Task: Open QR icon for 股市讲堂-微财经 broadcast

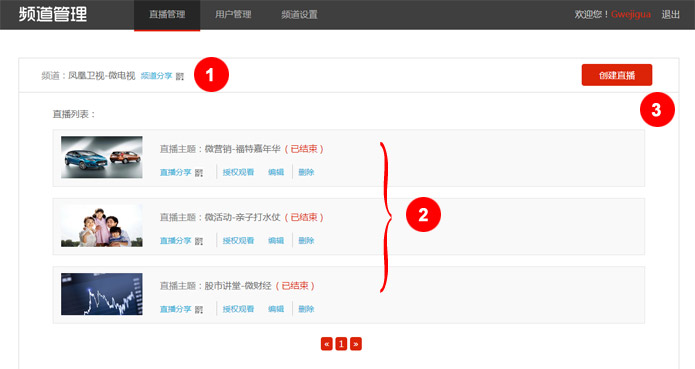Action: coord(199,310)
